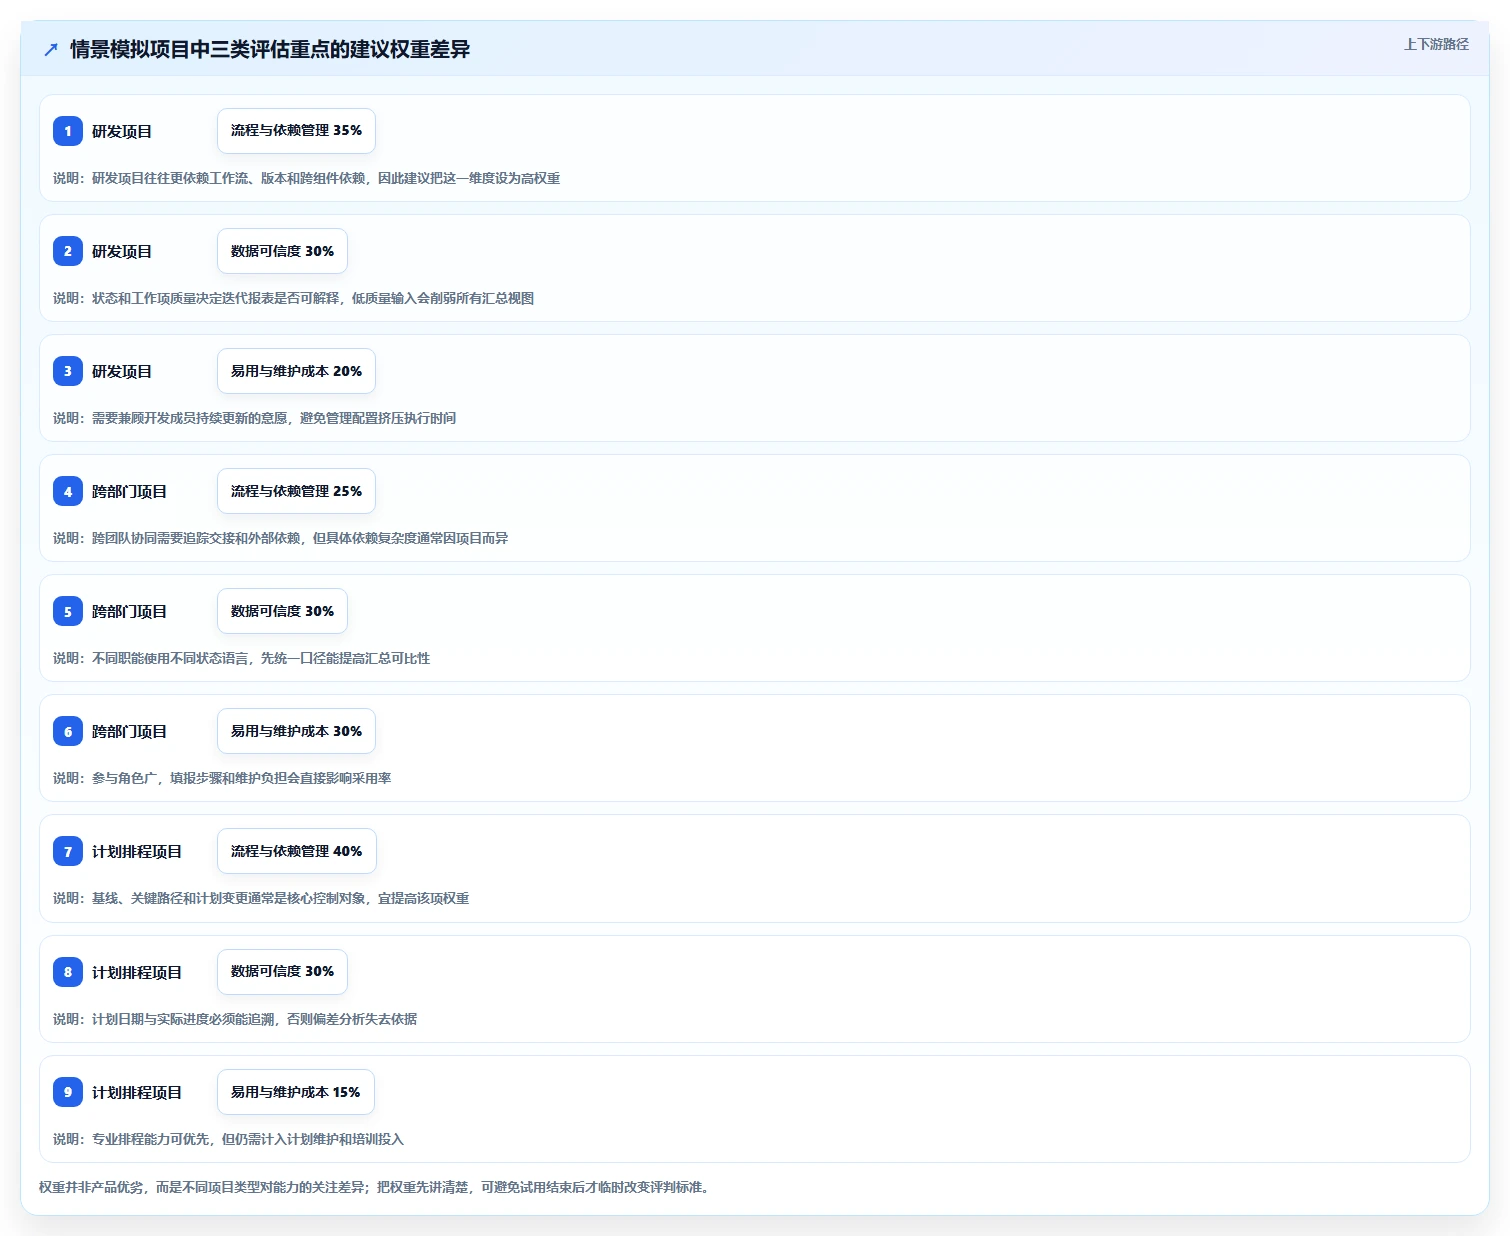Click number badge 8 for 计划排程项目
Image resolution: width=1510 pixels, height=1236 pixels.
coord(68,972)
